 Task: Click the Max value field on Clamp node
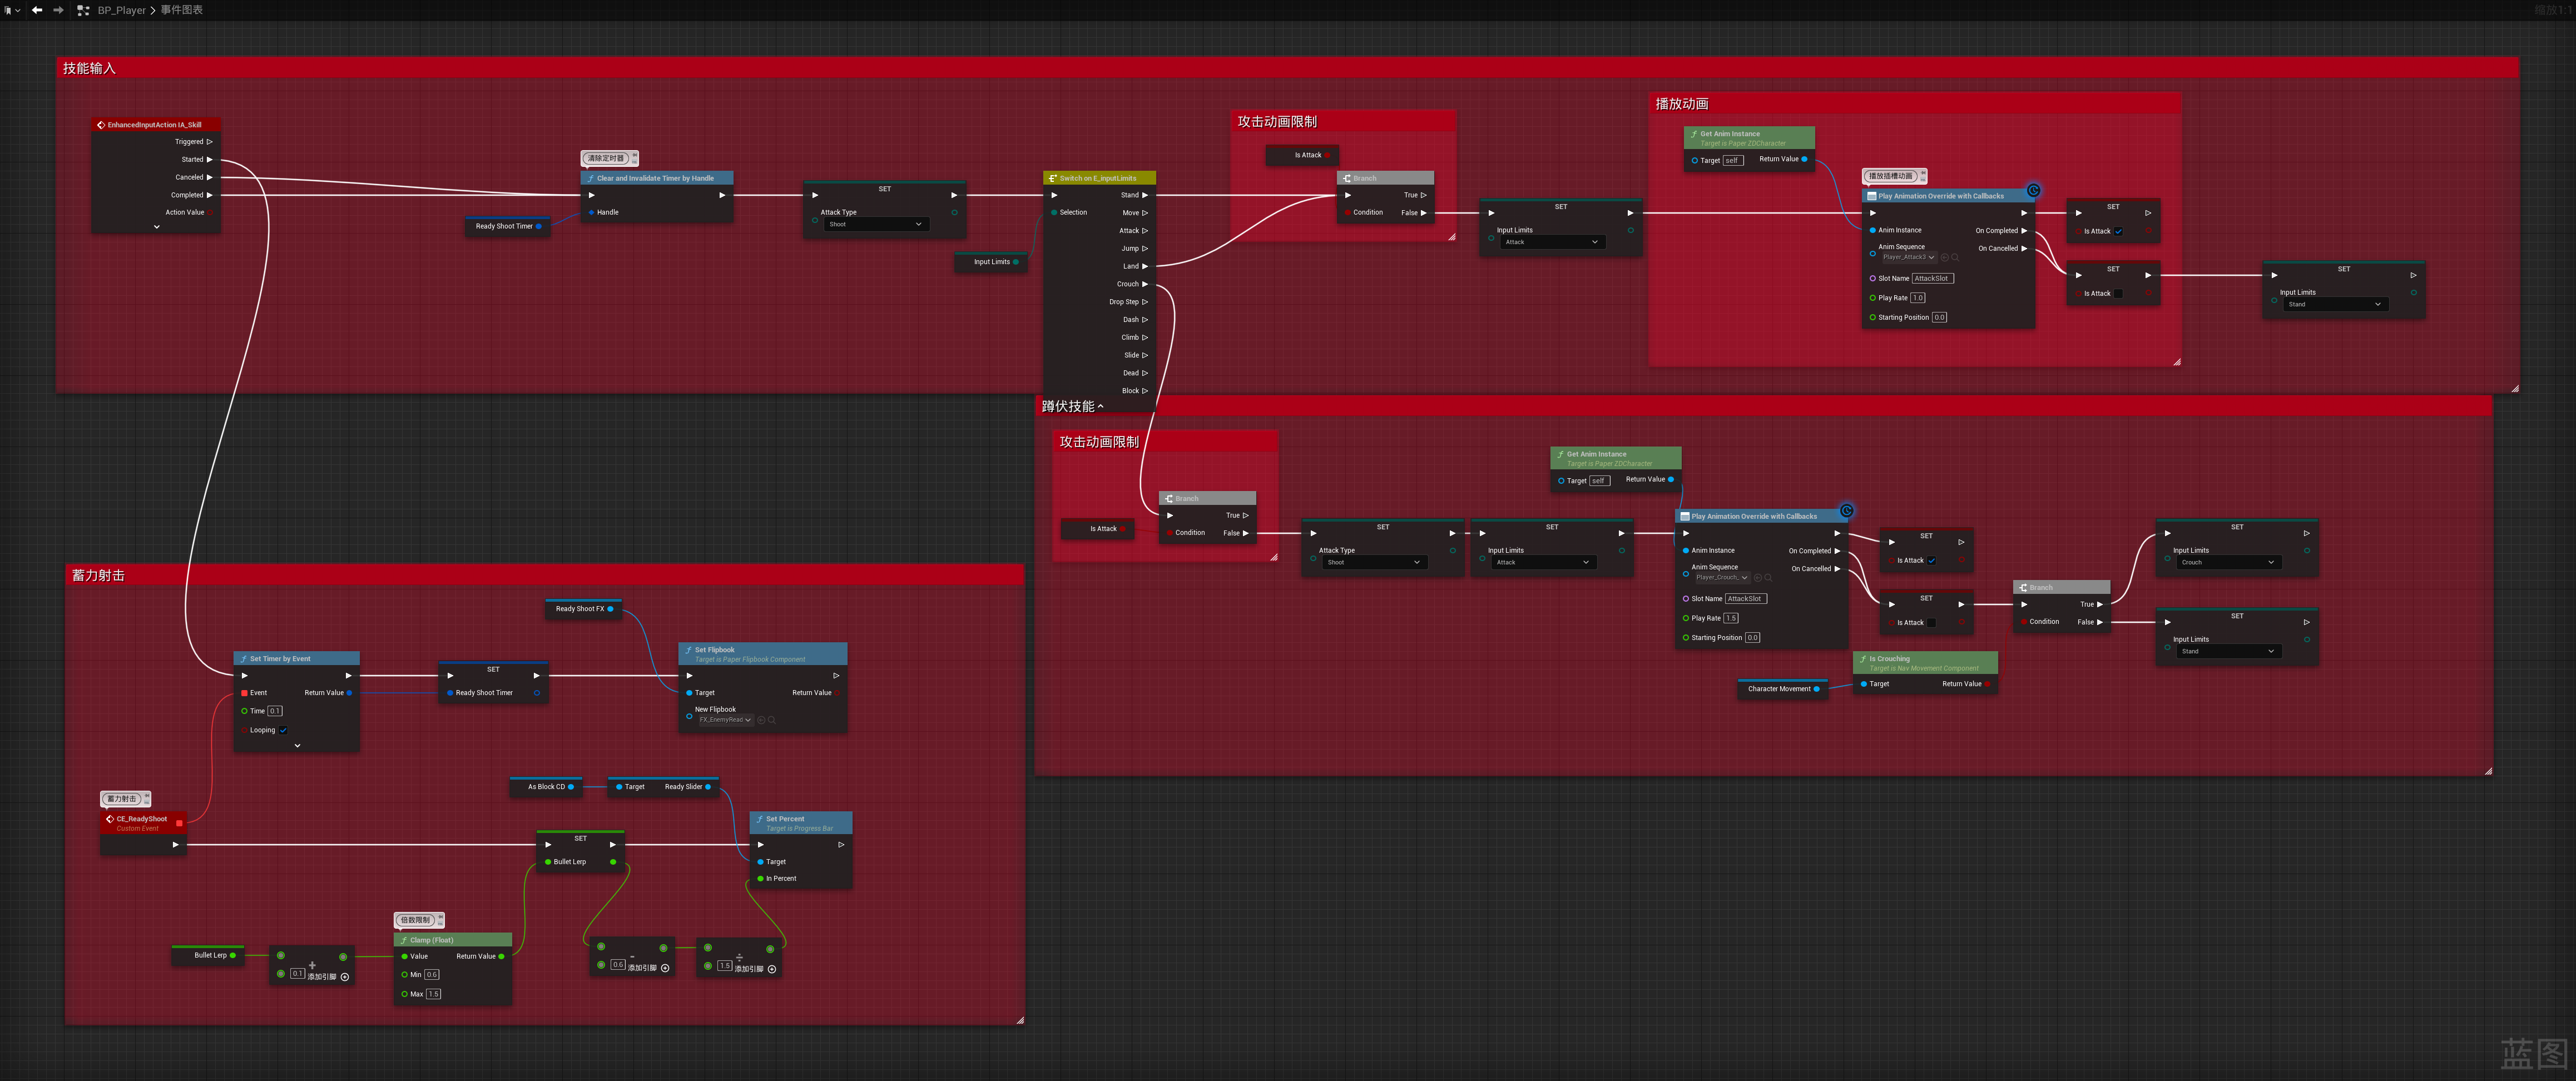click(433, 994)
